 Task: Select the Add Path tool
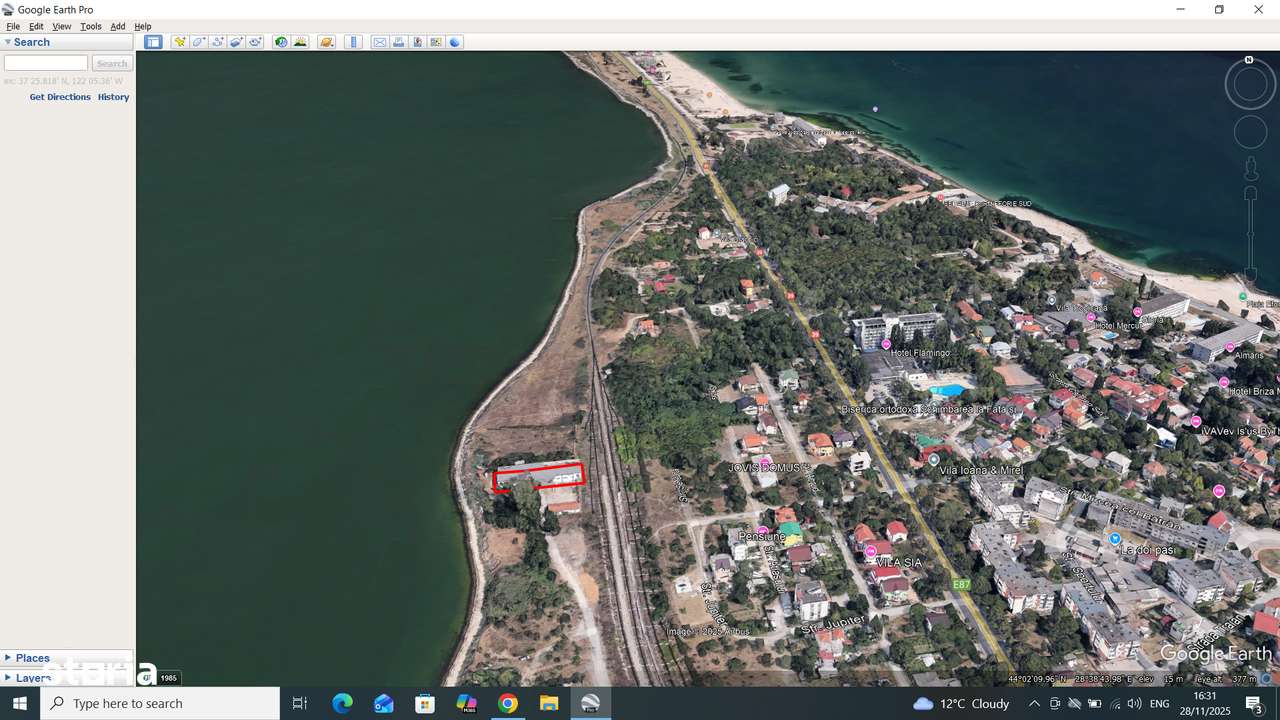pos(216,42)
